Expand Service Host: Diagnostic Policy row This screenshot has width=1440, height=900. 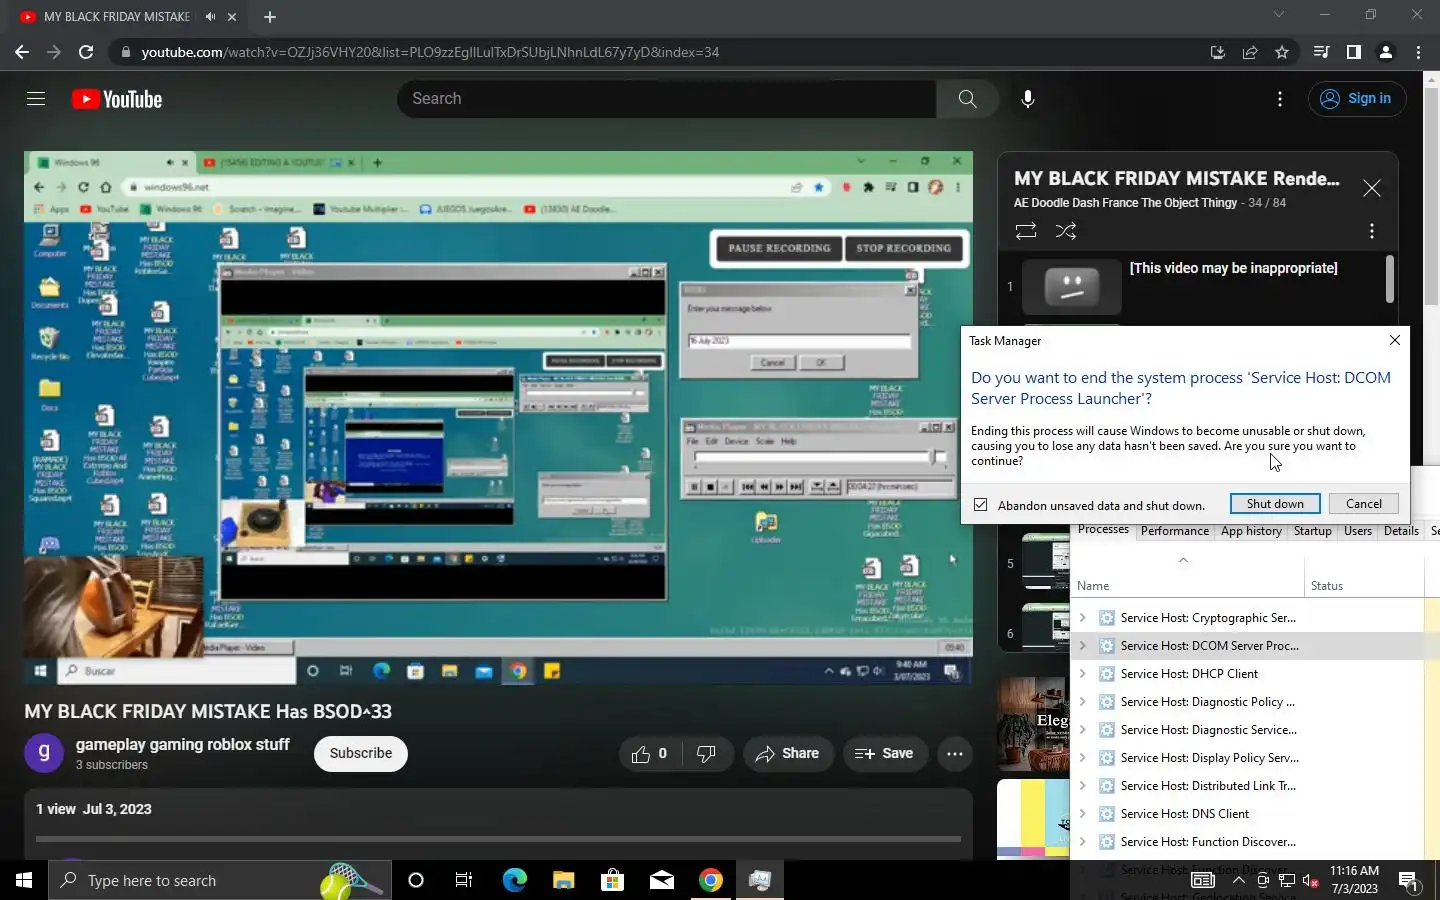pos(1082,702)
